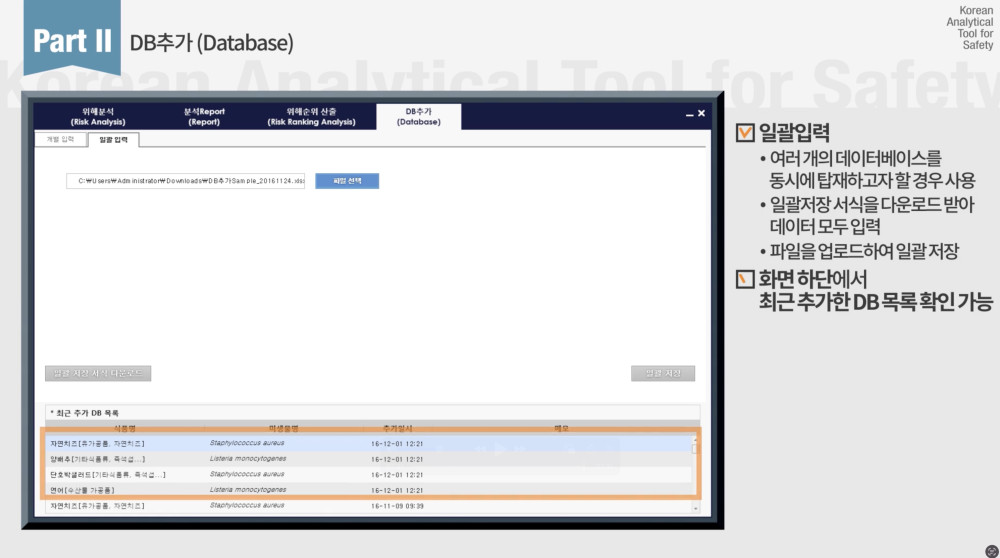Click the 일괄 저장 서식 다운로드 button
Viewport: 1000px width, 558px height.
point(98,373)
